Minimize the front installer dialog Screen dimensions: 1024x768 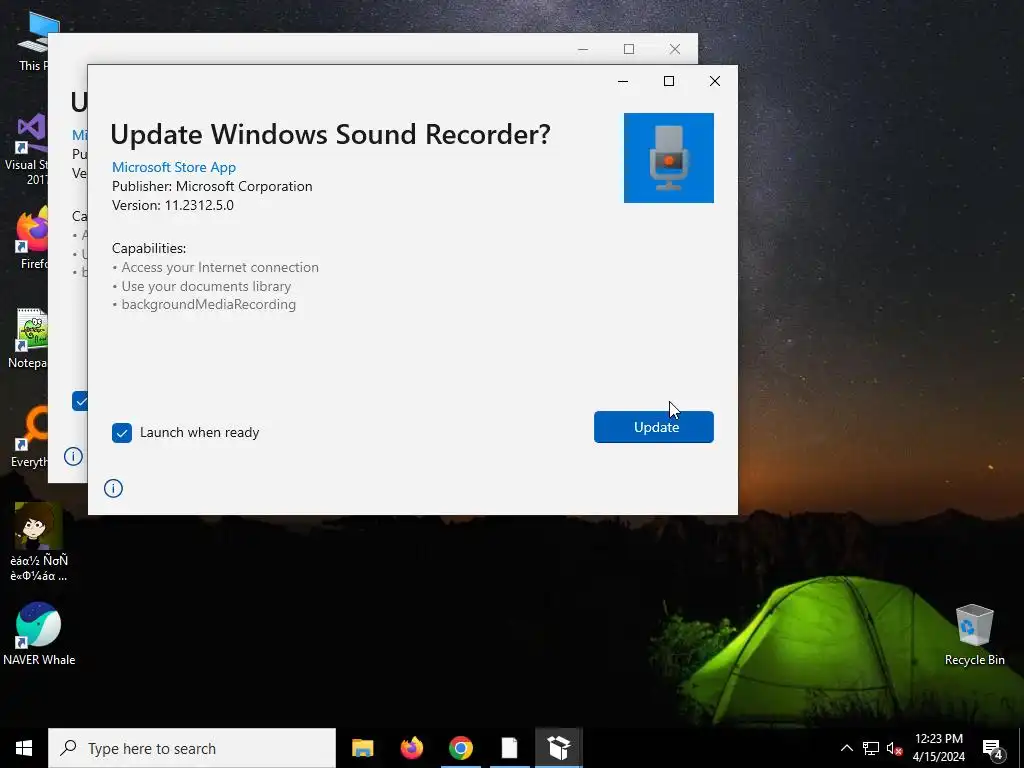click(623, 81)
